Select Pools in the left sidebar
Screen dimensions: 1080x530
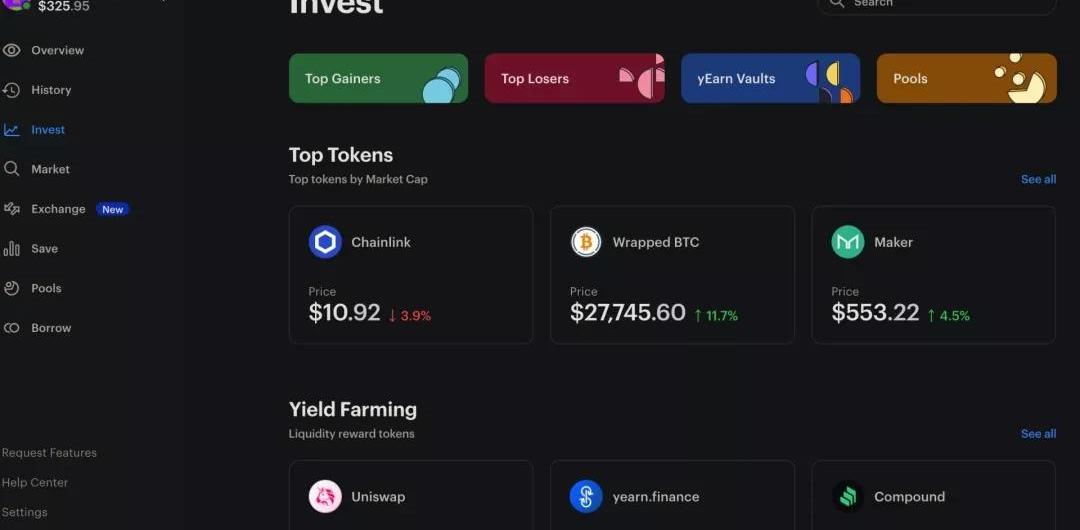point(46,288)
